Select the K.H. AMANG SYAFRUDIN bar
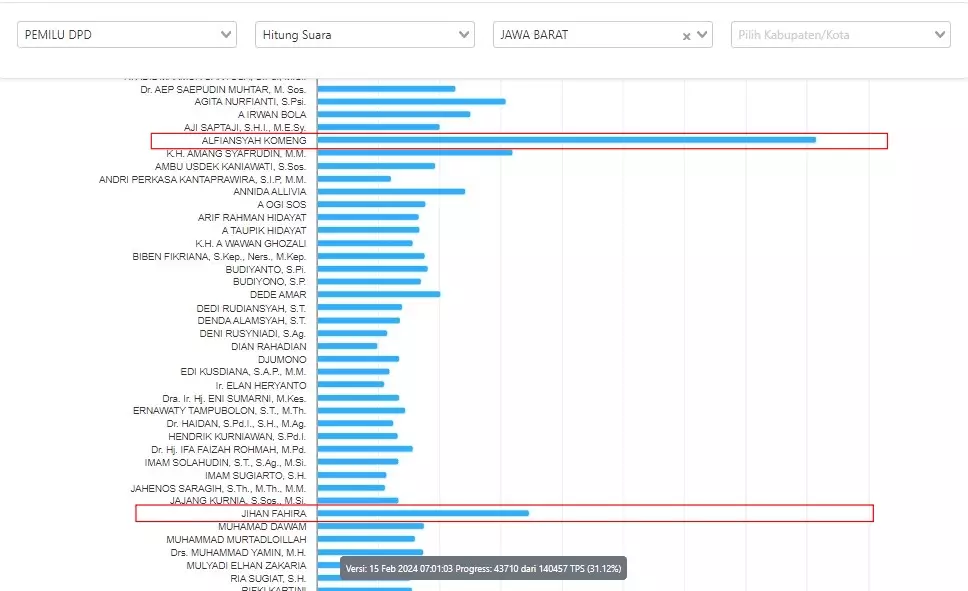This screenshot has height=591, width=968. 415,153
